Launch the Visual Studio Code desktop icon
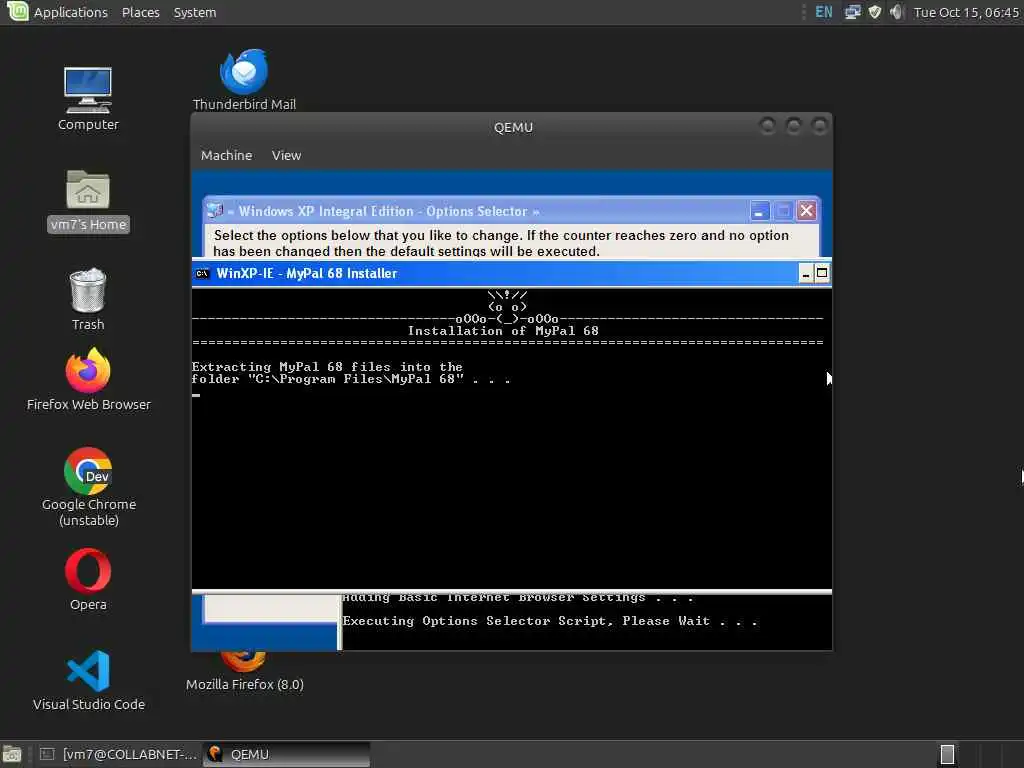The height and width of the screenshot is (768, 1024). 88,680
